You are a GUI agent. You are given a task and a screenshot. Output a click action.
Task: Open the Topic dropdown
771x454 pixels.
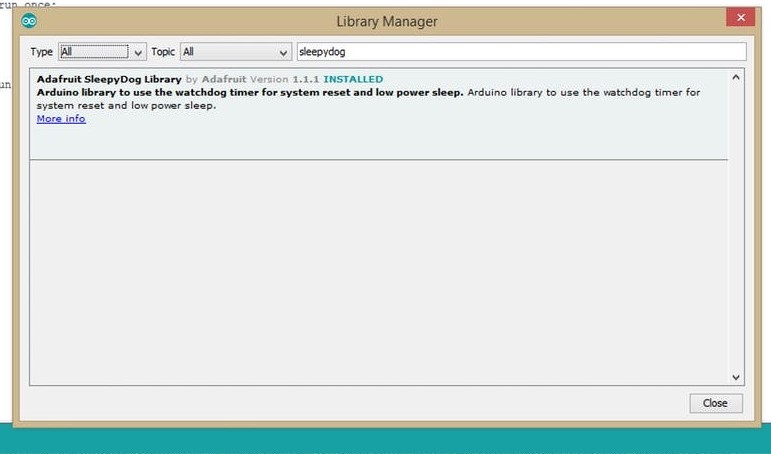click(x=236, y=52)
